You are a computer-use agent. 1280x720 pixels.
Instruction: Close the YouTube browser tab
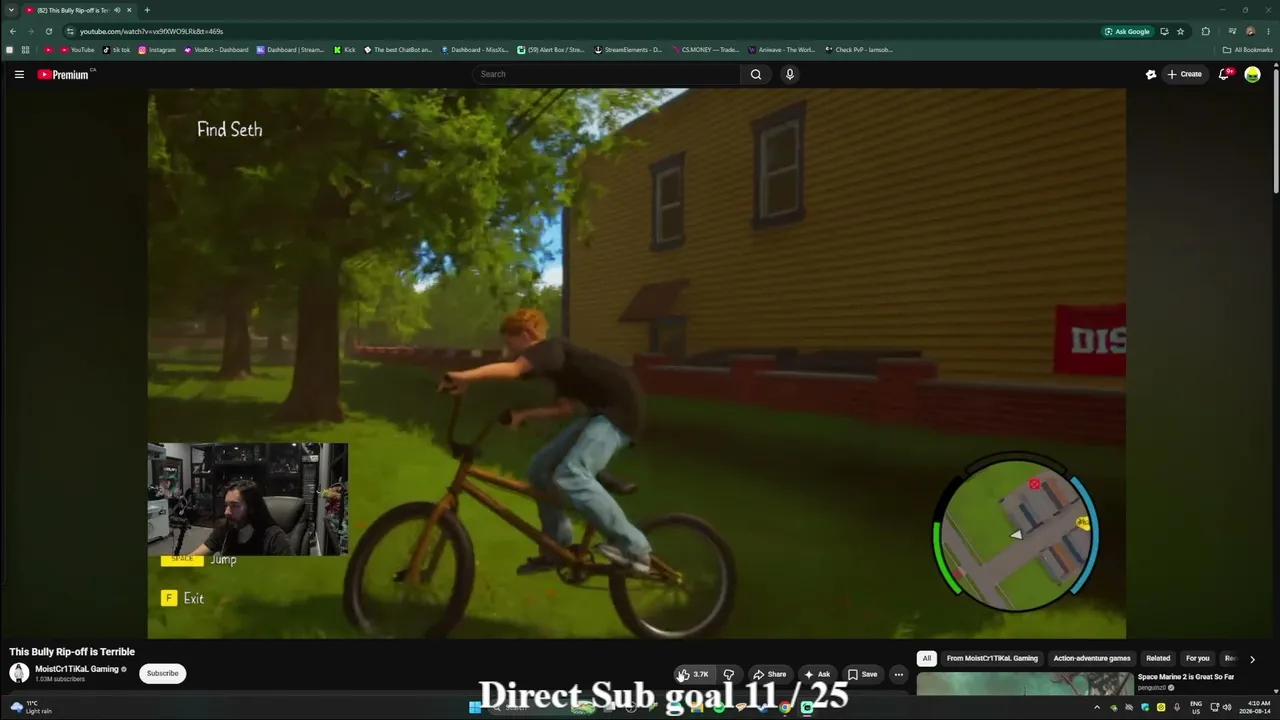tap(129, 10)
